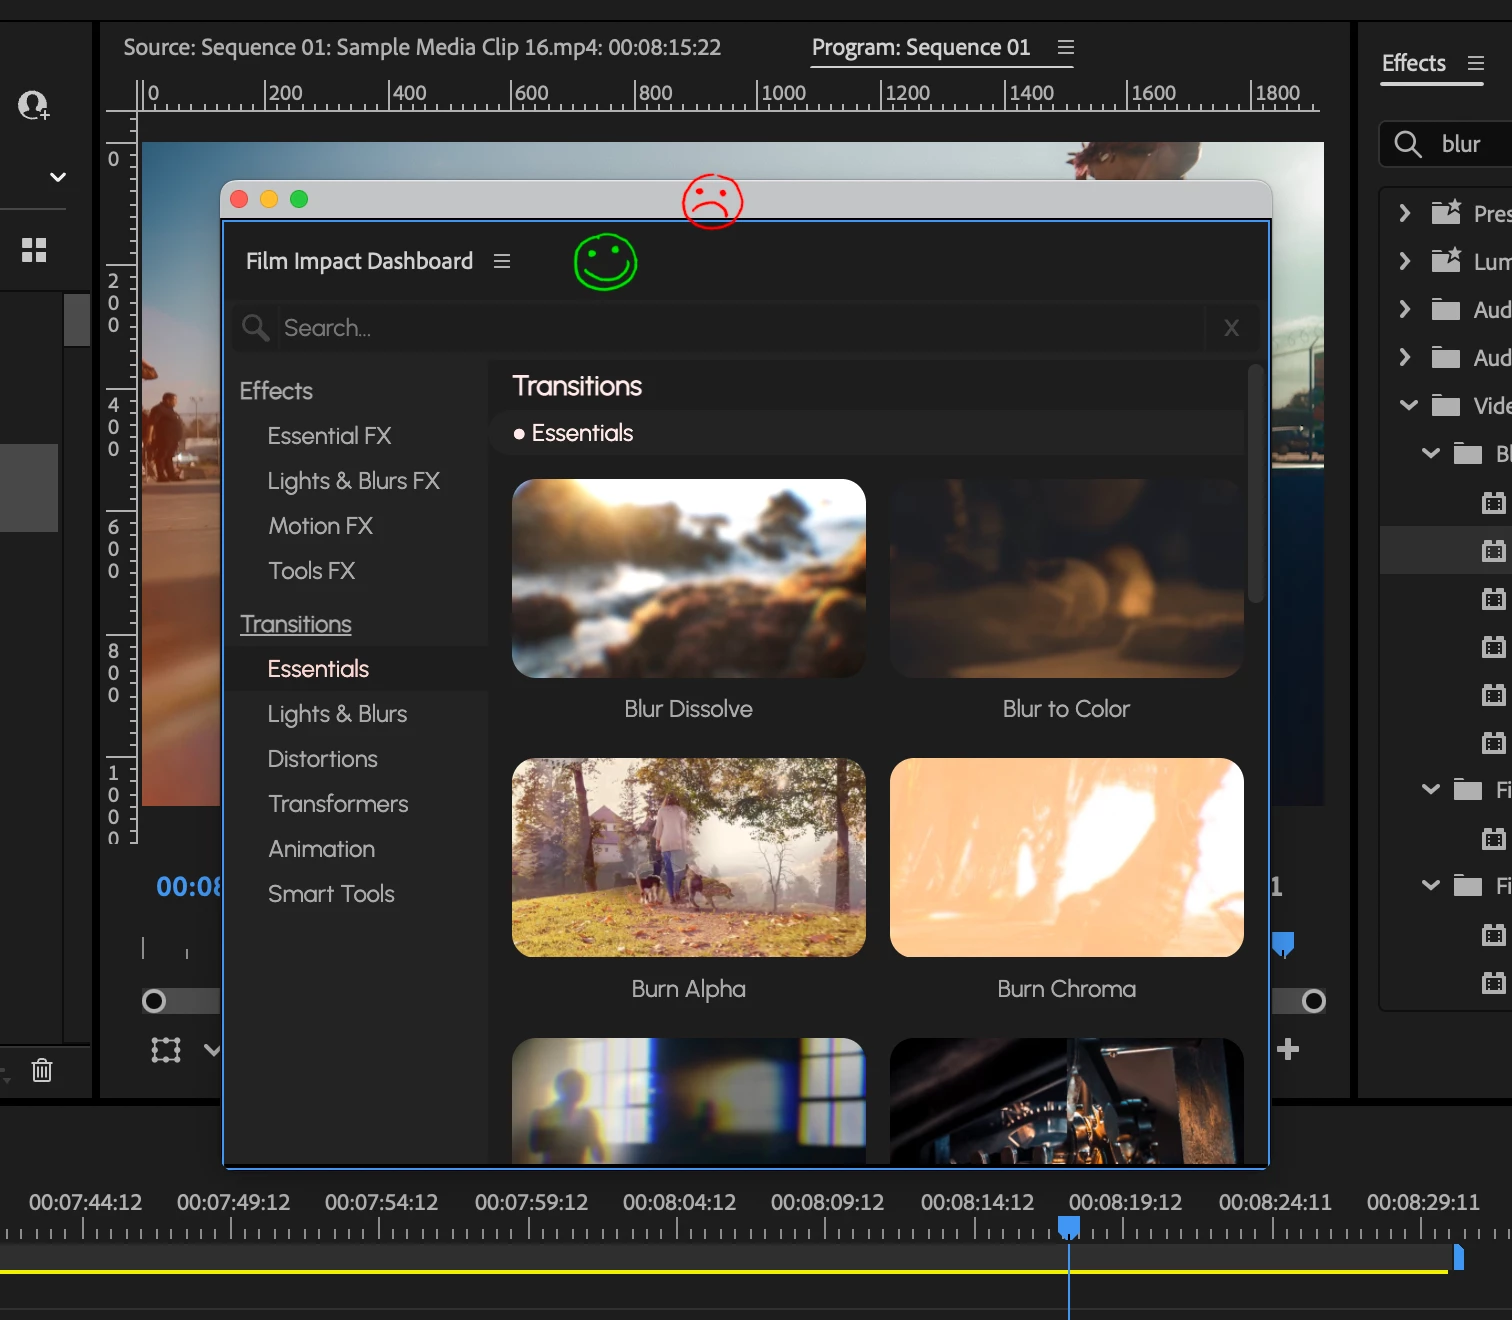Open the button editor plus icon
The height and width of the screenshot is (1320, 1512).
coord(1288,1049)
